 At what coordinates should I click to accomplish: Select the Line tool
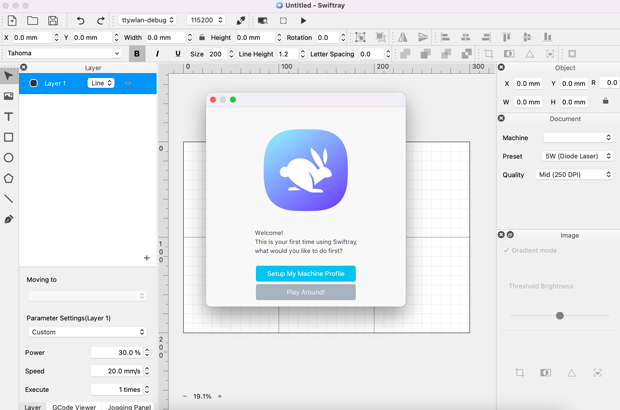point(8,198)
